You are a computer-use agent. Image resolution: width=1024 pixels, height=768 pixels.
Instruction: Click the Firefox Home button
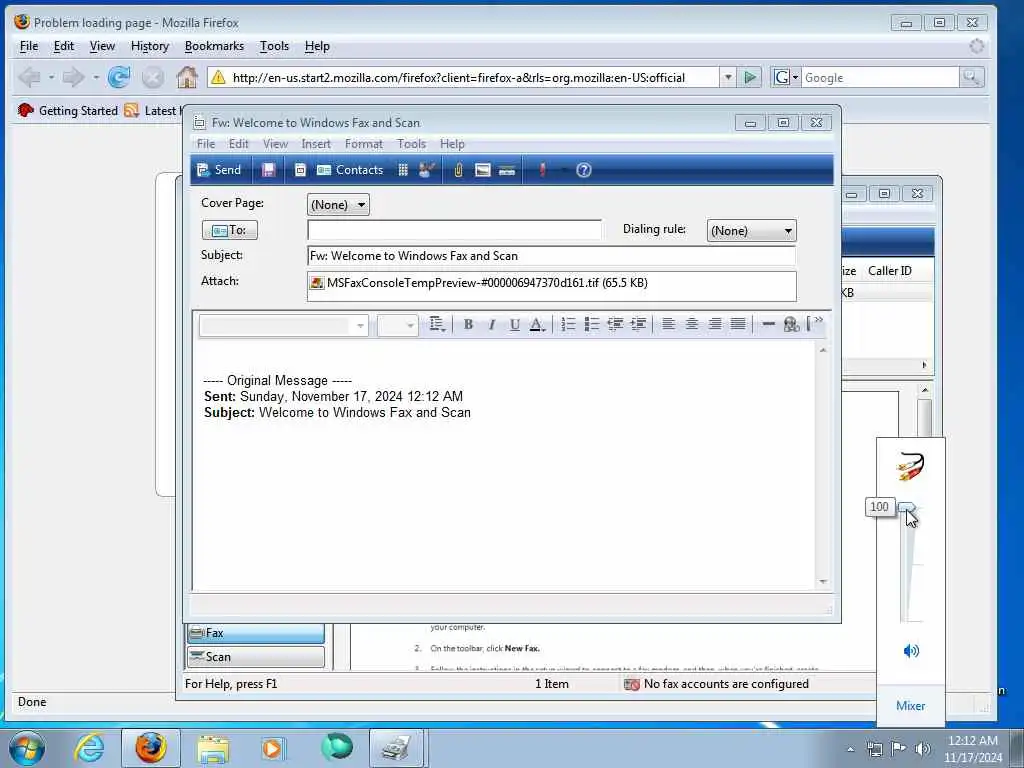[x=187, y=78]
